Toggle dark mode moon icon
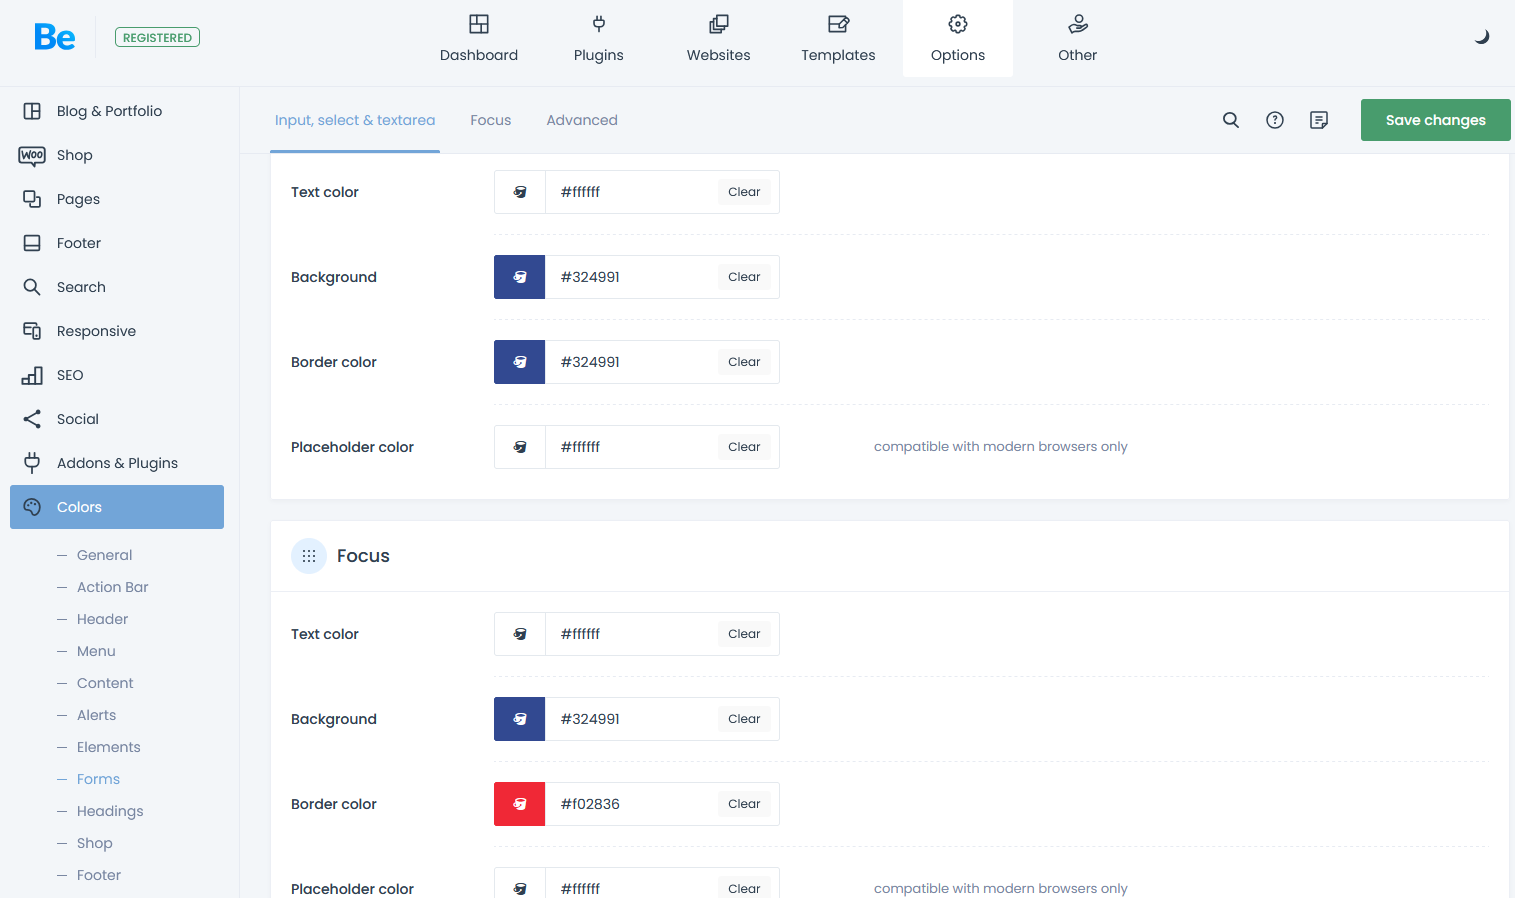The image size is (1515, 898). pos(1481,37)
